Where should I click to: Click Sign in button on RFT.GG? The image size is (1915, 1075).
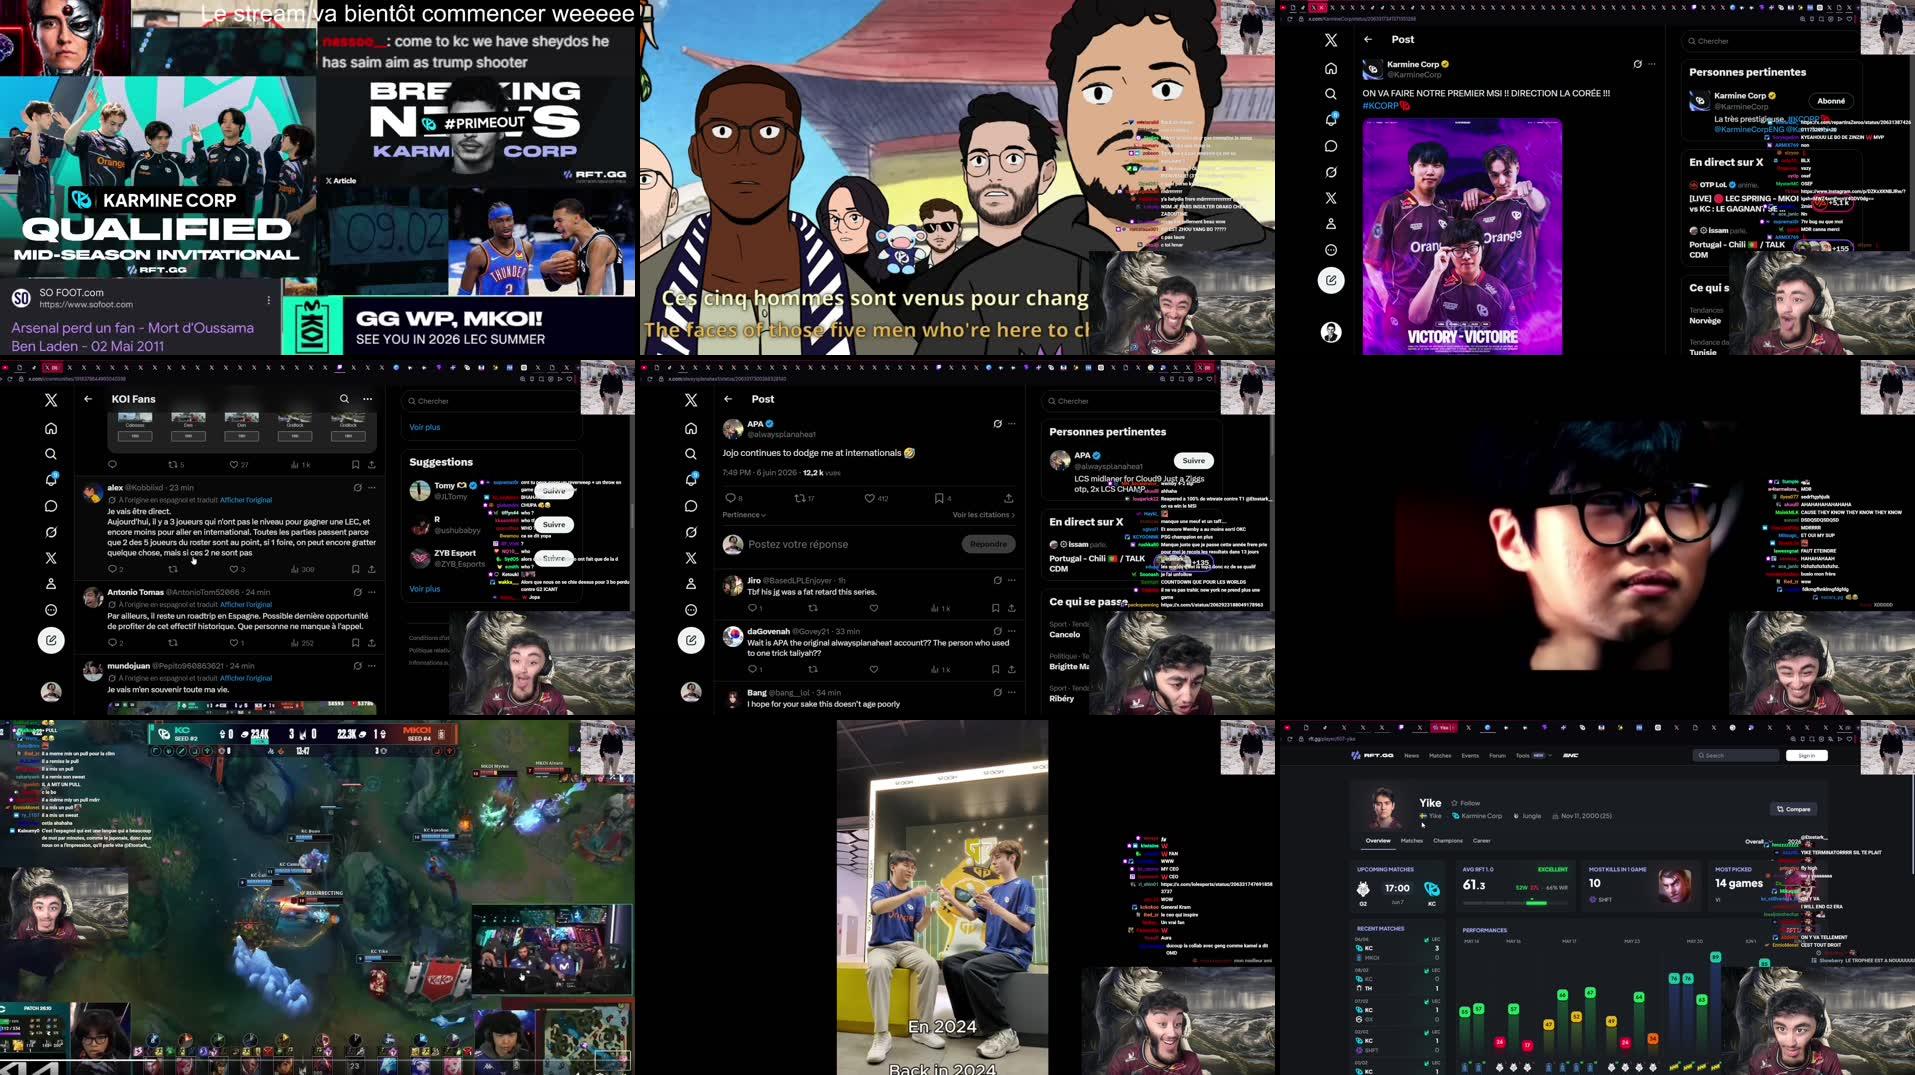[x=1806, y=756]
